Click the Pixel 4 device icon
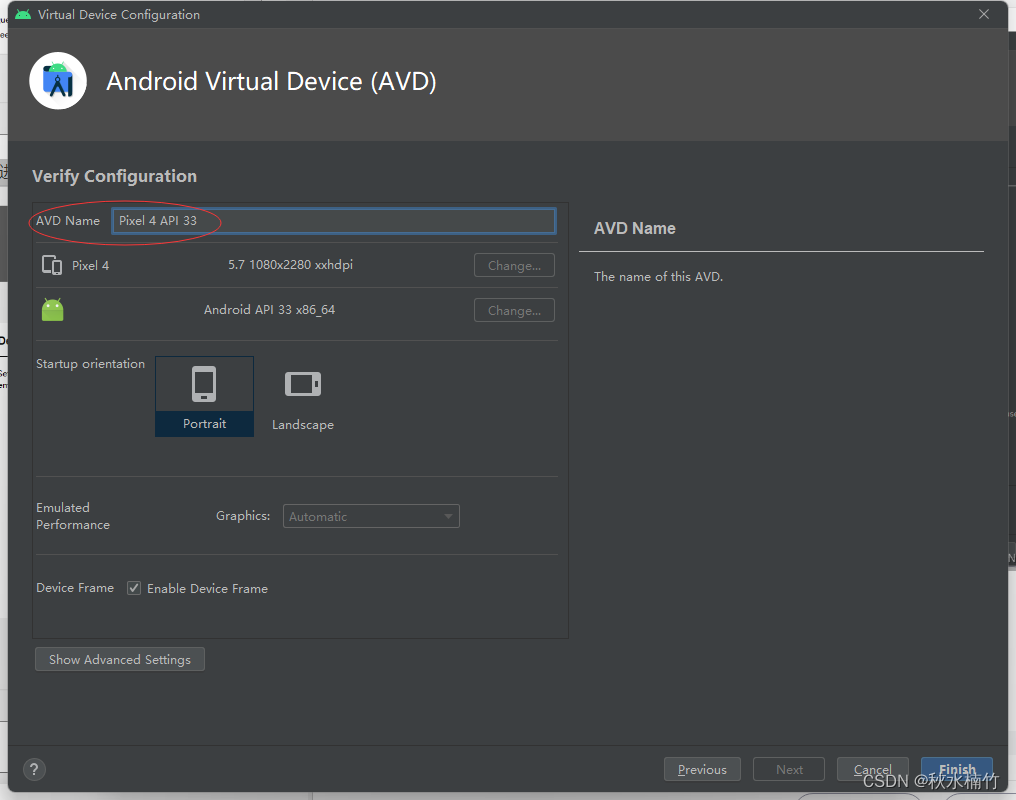Screen dimensions: 1016x800 coord(52,265)
